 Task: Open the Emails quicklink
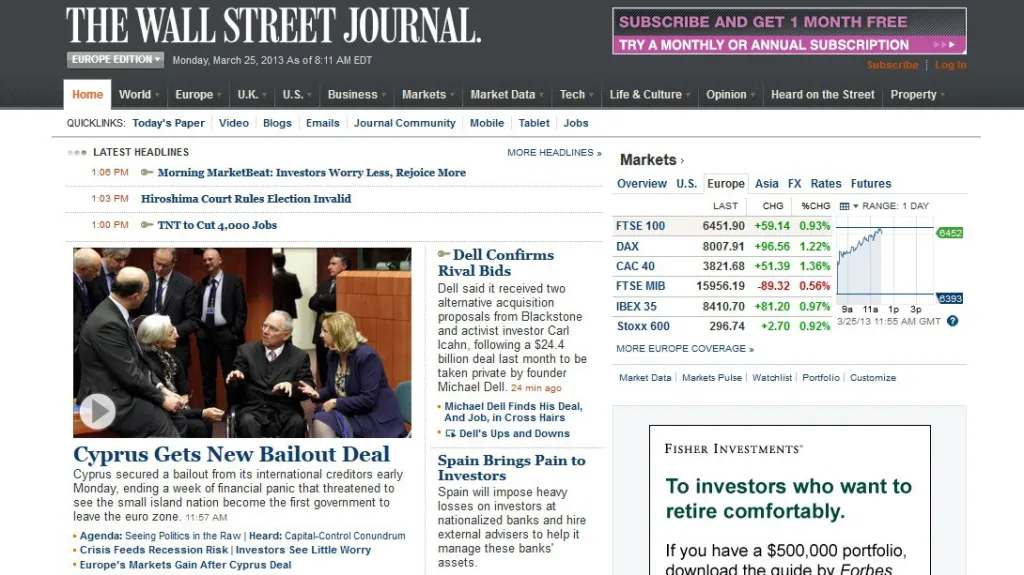[323, 123]
